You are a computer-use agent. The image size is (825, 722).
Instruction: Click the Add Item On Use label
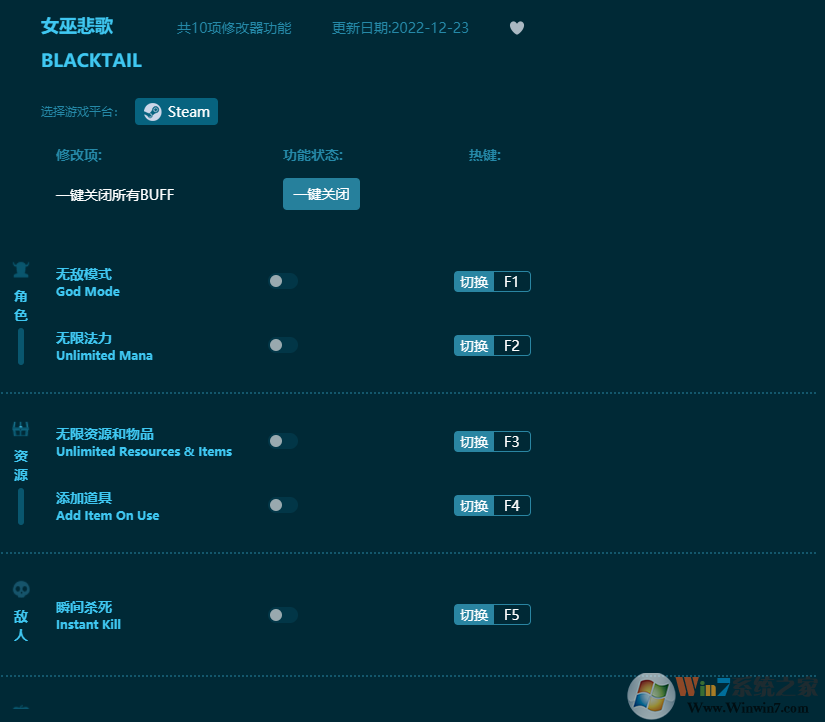click(x=107, y=516)
